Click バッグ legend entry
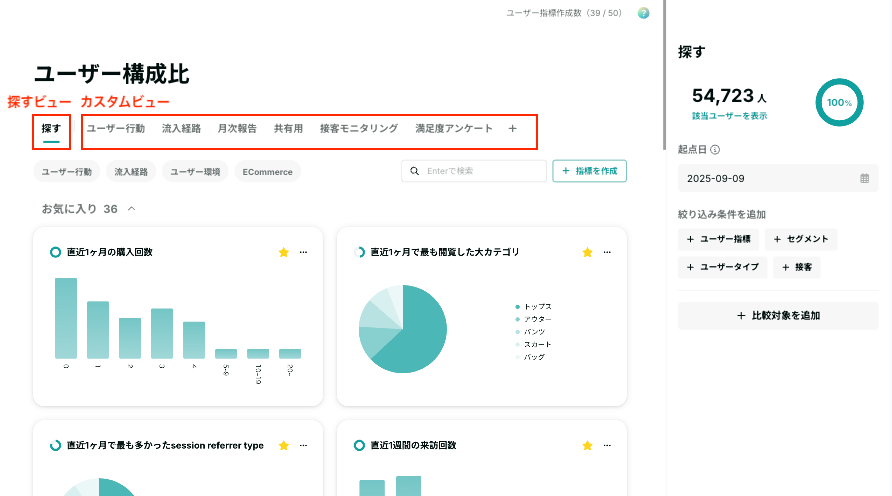Screen dimensions: 892x496 coord(530,357)
